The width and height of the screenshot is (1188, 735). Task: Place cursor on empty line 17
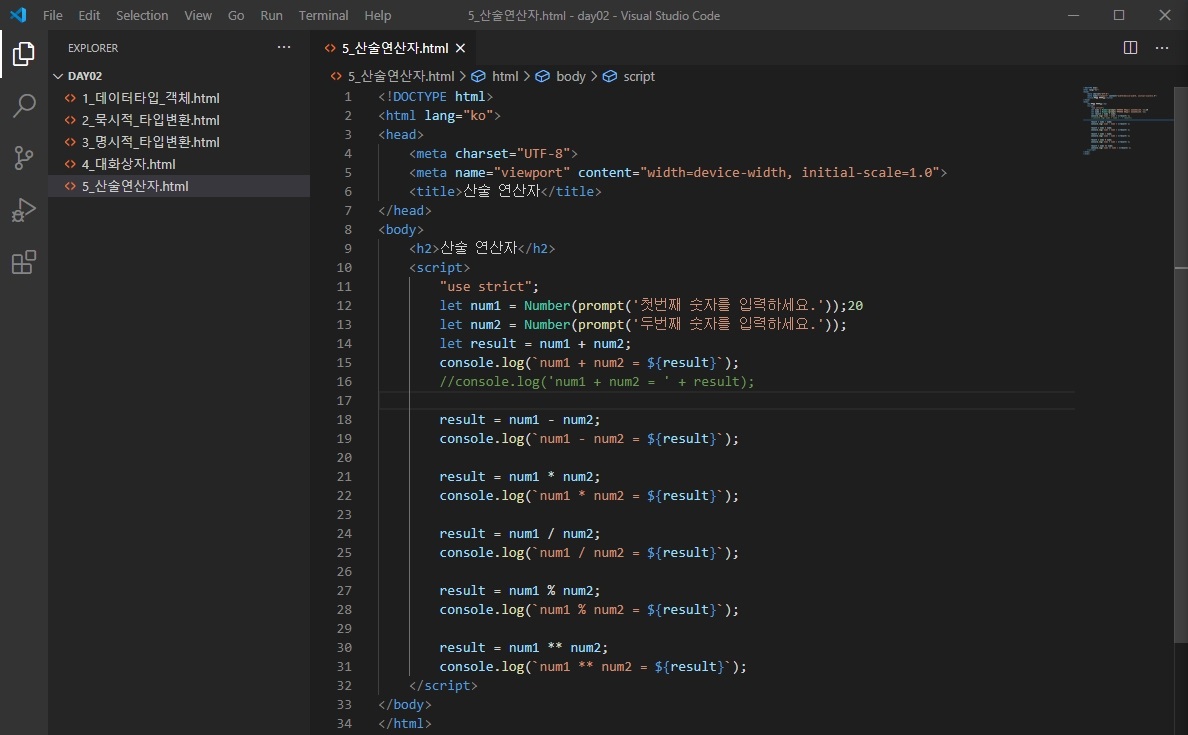point(726,400)
